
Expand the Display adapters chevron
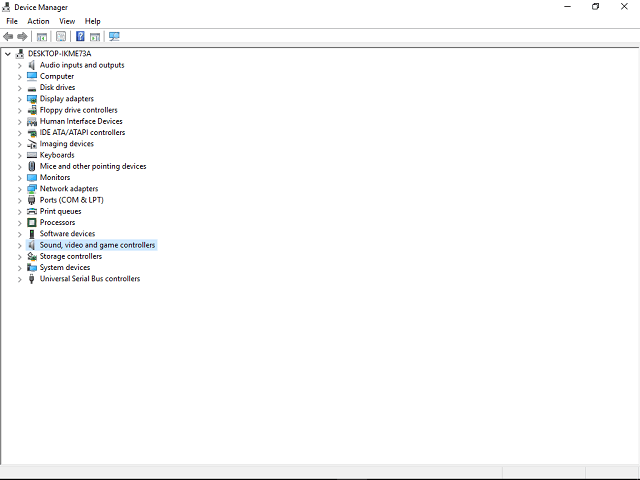click(x=19, y=99)
